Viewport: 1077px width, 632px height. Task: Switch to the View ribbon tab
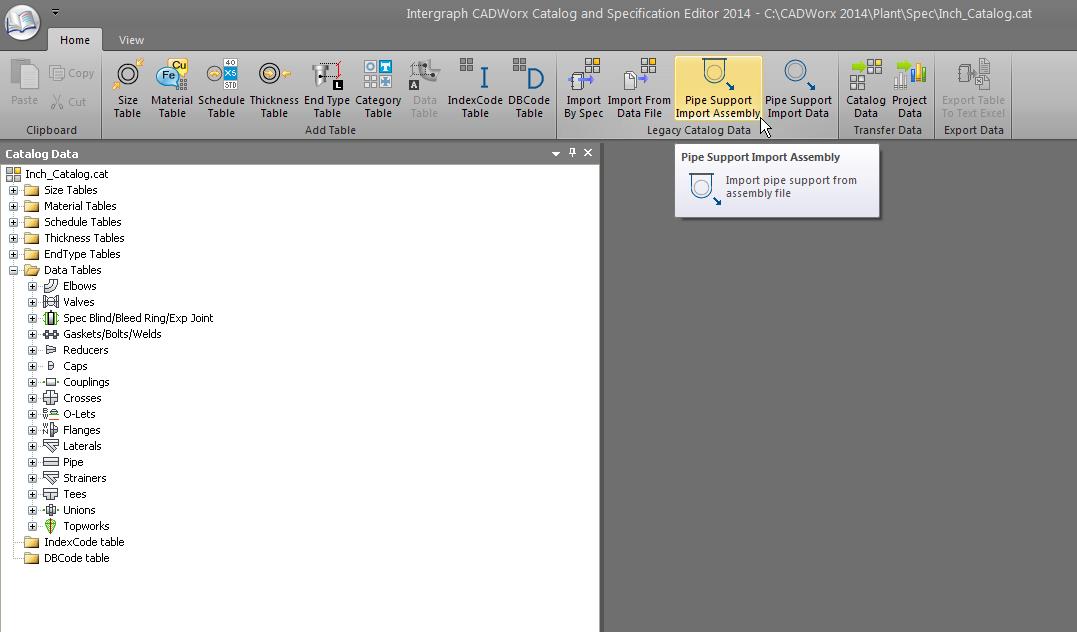click(x=131, y=40)
